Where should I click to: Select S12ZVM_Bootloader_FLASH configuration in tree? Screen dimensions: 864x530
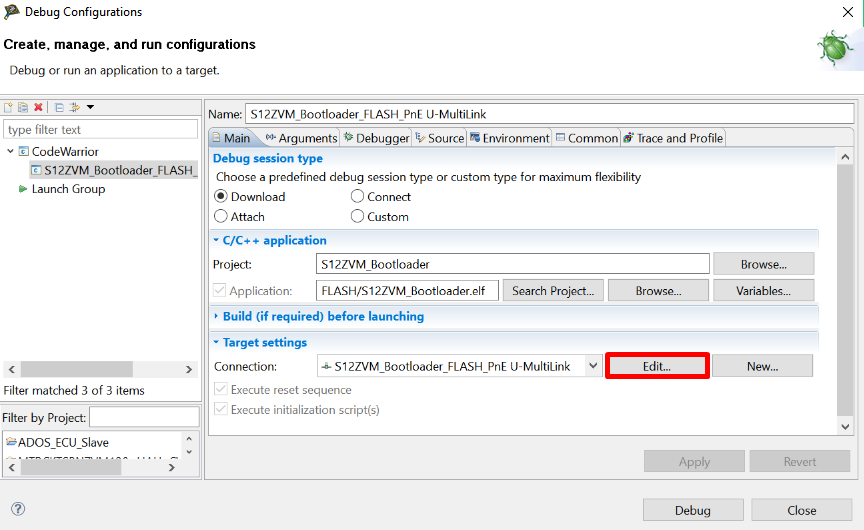pos(114,170)
